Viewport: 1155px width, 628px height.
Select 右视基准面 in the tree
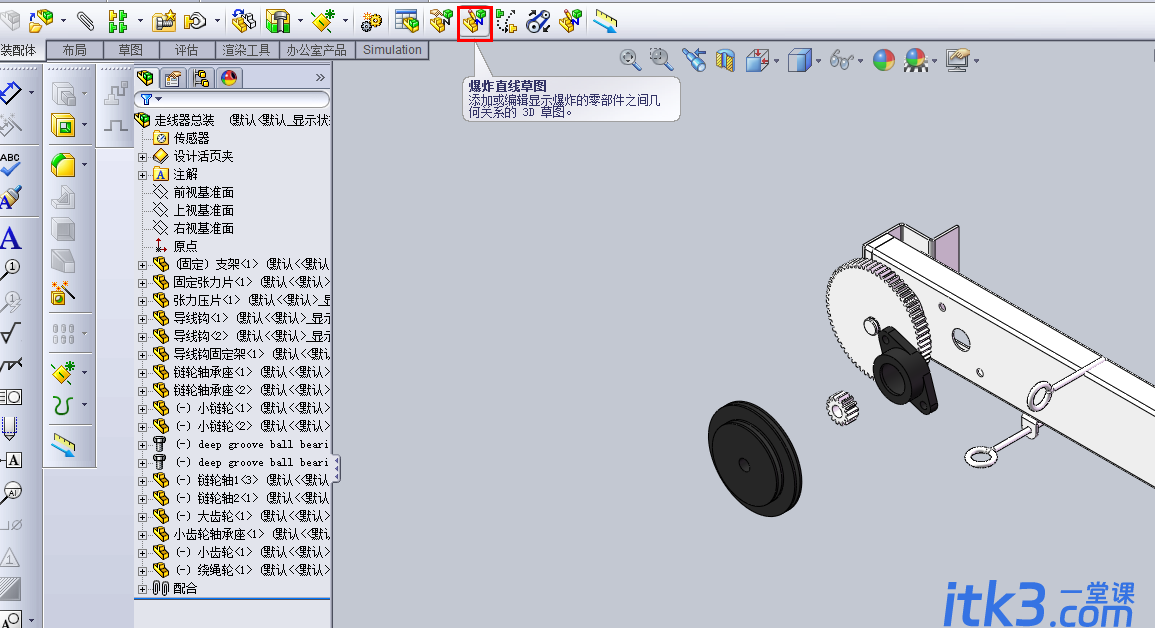[x=203, y=229]
